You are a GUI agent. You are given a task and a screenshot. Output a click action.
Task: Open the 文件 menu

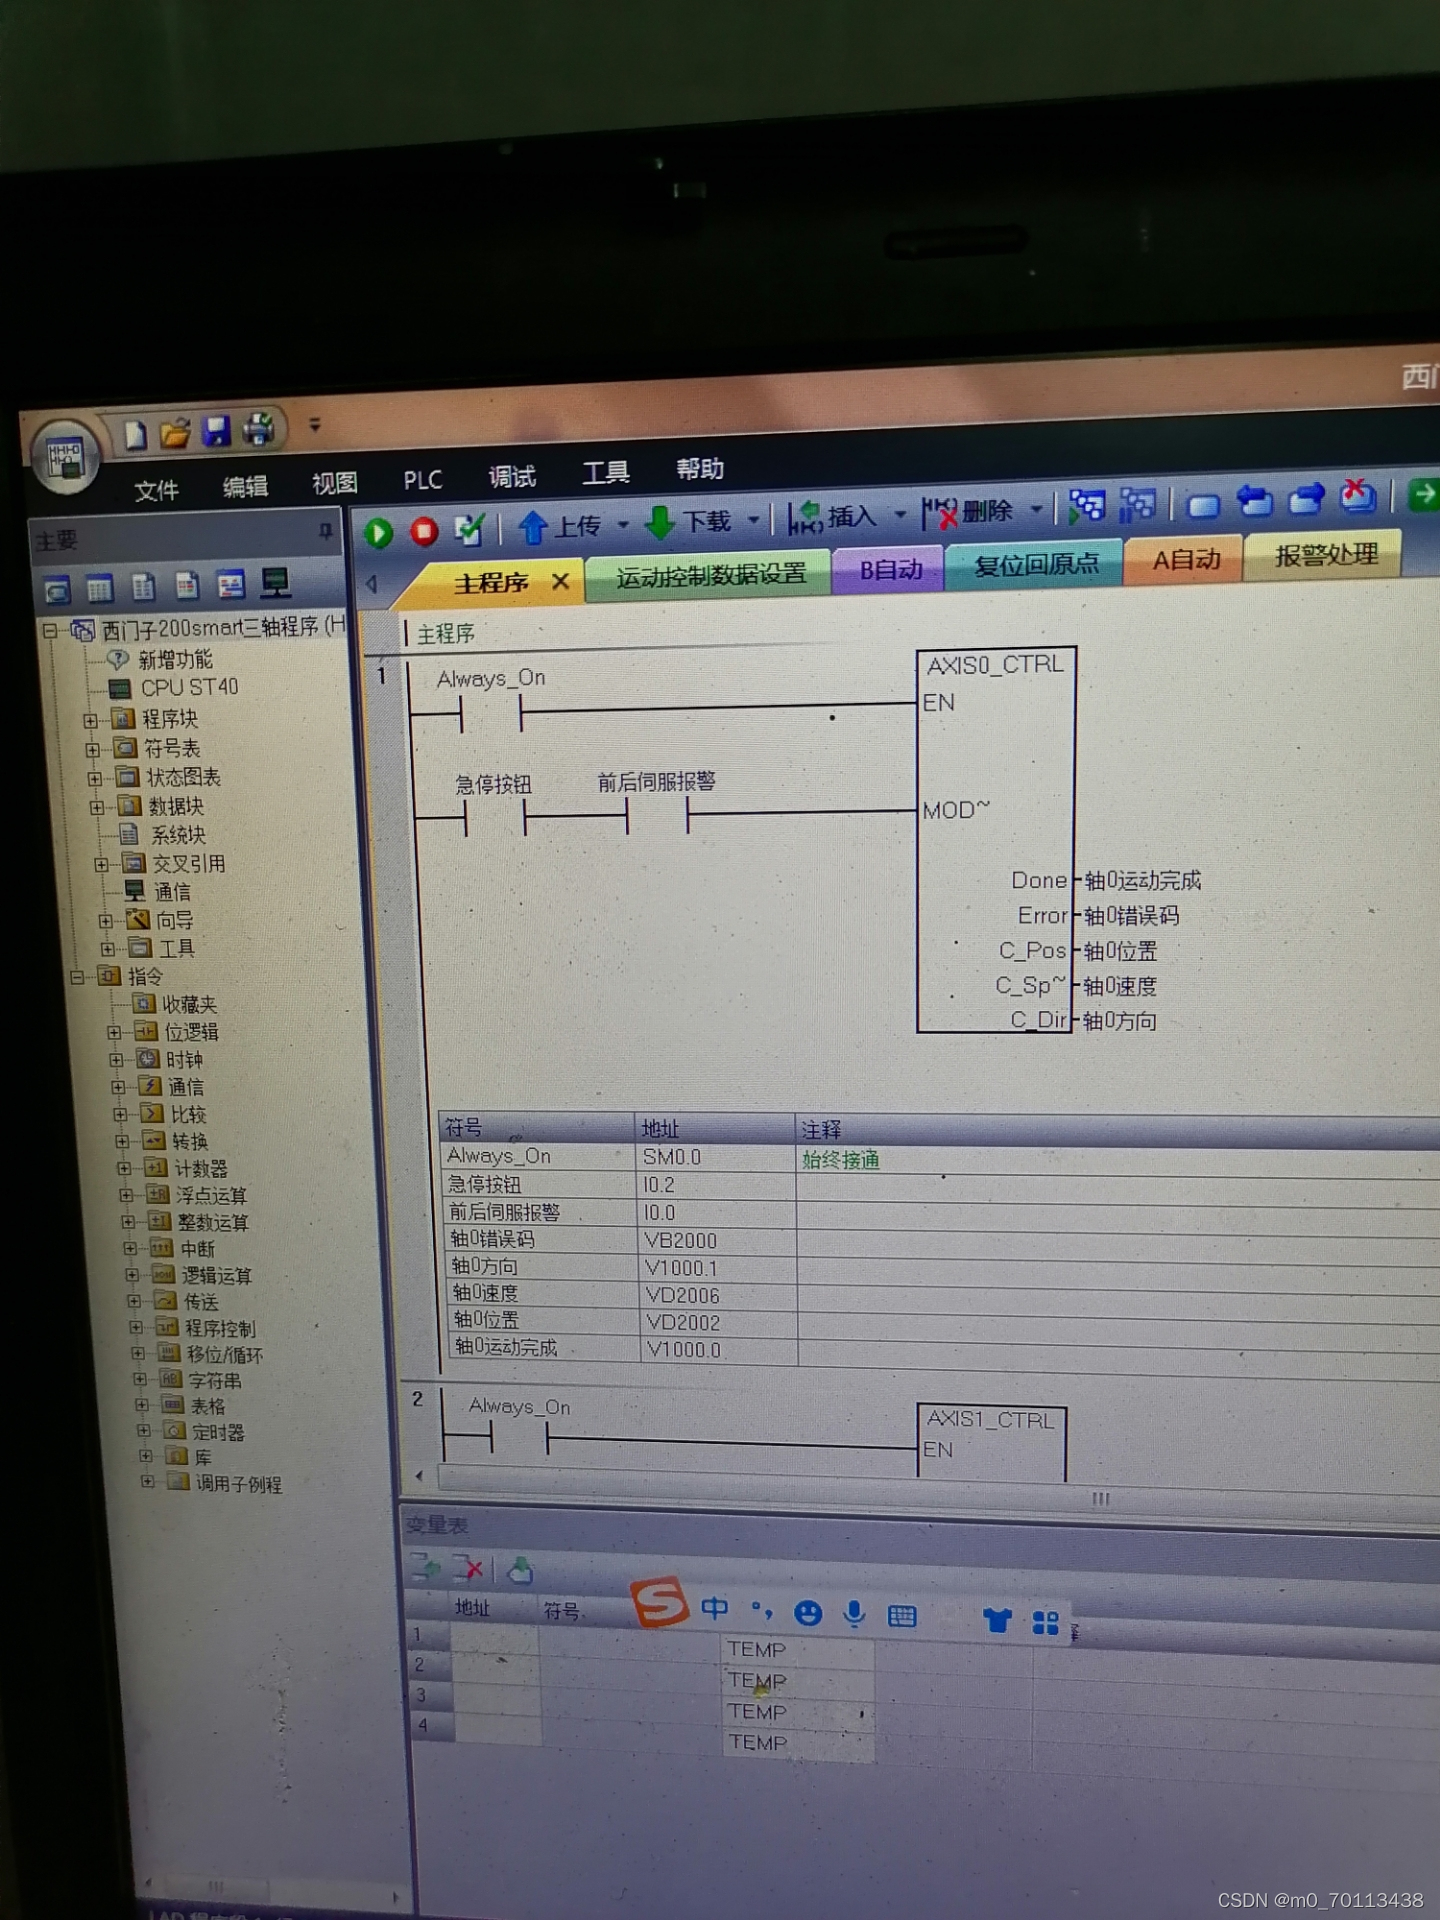coord(157,490)
